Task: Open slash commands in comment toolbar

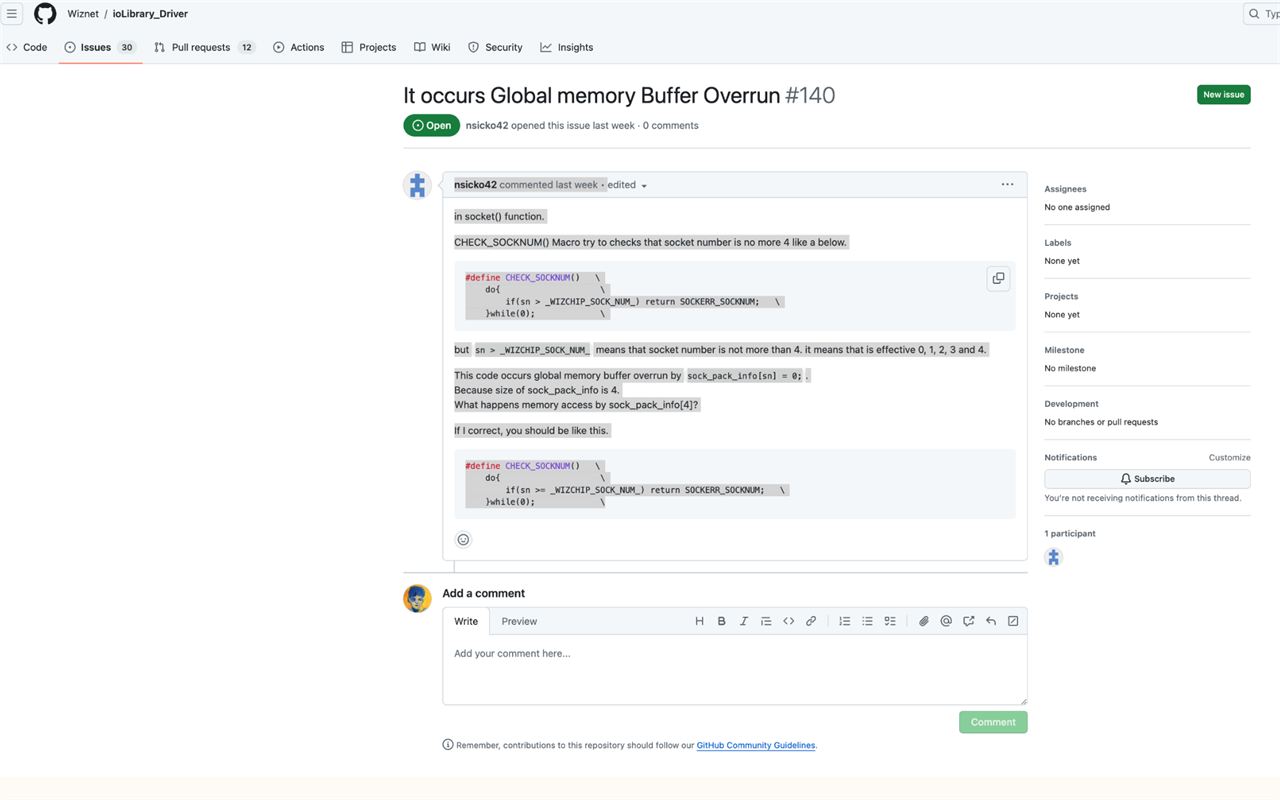Action: (x=1013, y=621)
